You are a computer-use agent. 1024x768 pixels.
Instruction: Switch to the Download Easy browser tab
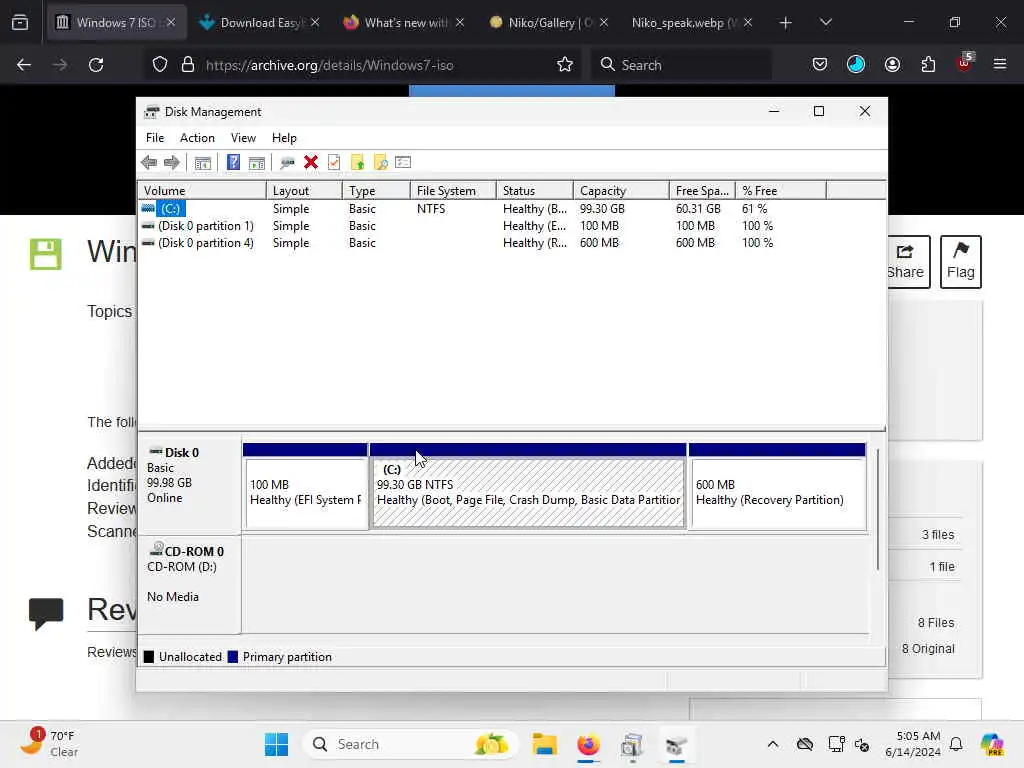pos(260,23)
